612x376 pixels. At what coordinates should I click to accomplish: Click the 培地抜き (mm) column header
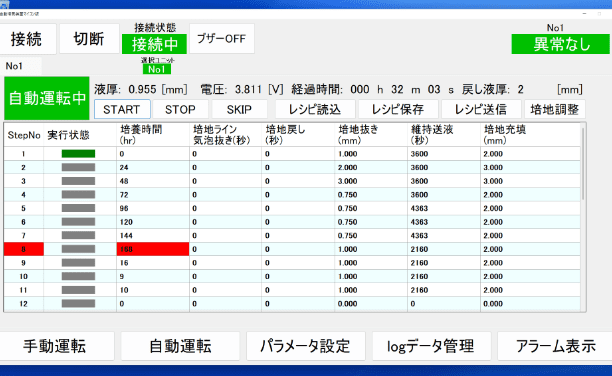pyautogui.click(x=371, y=135)
